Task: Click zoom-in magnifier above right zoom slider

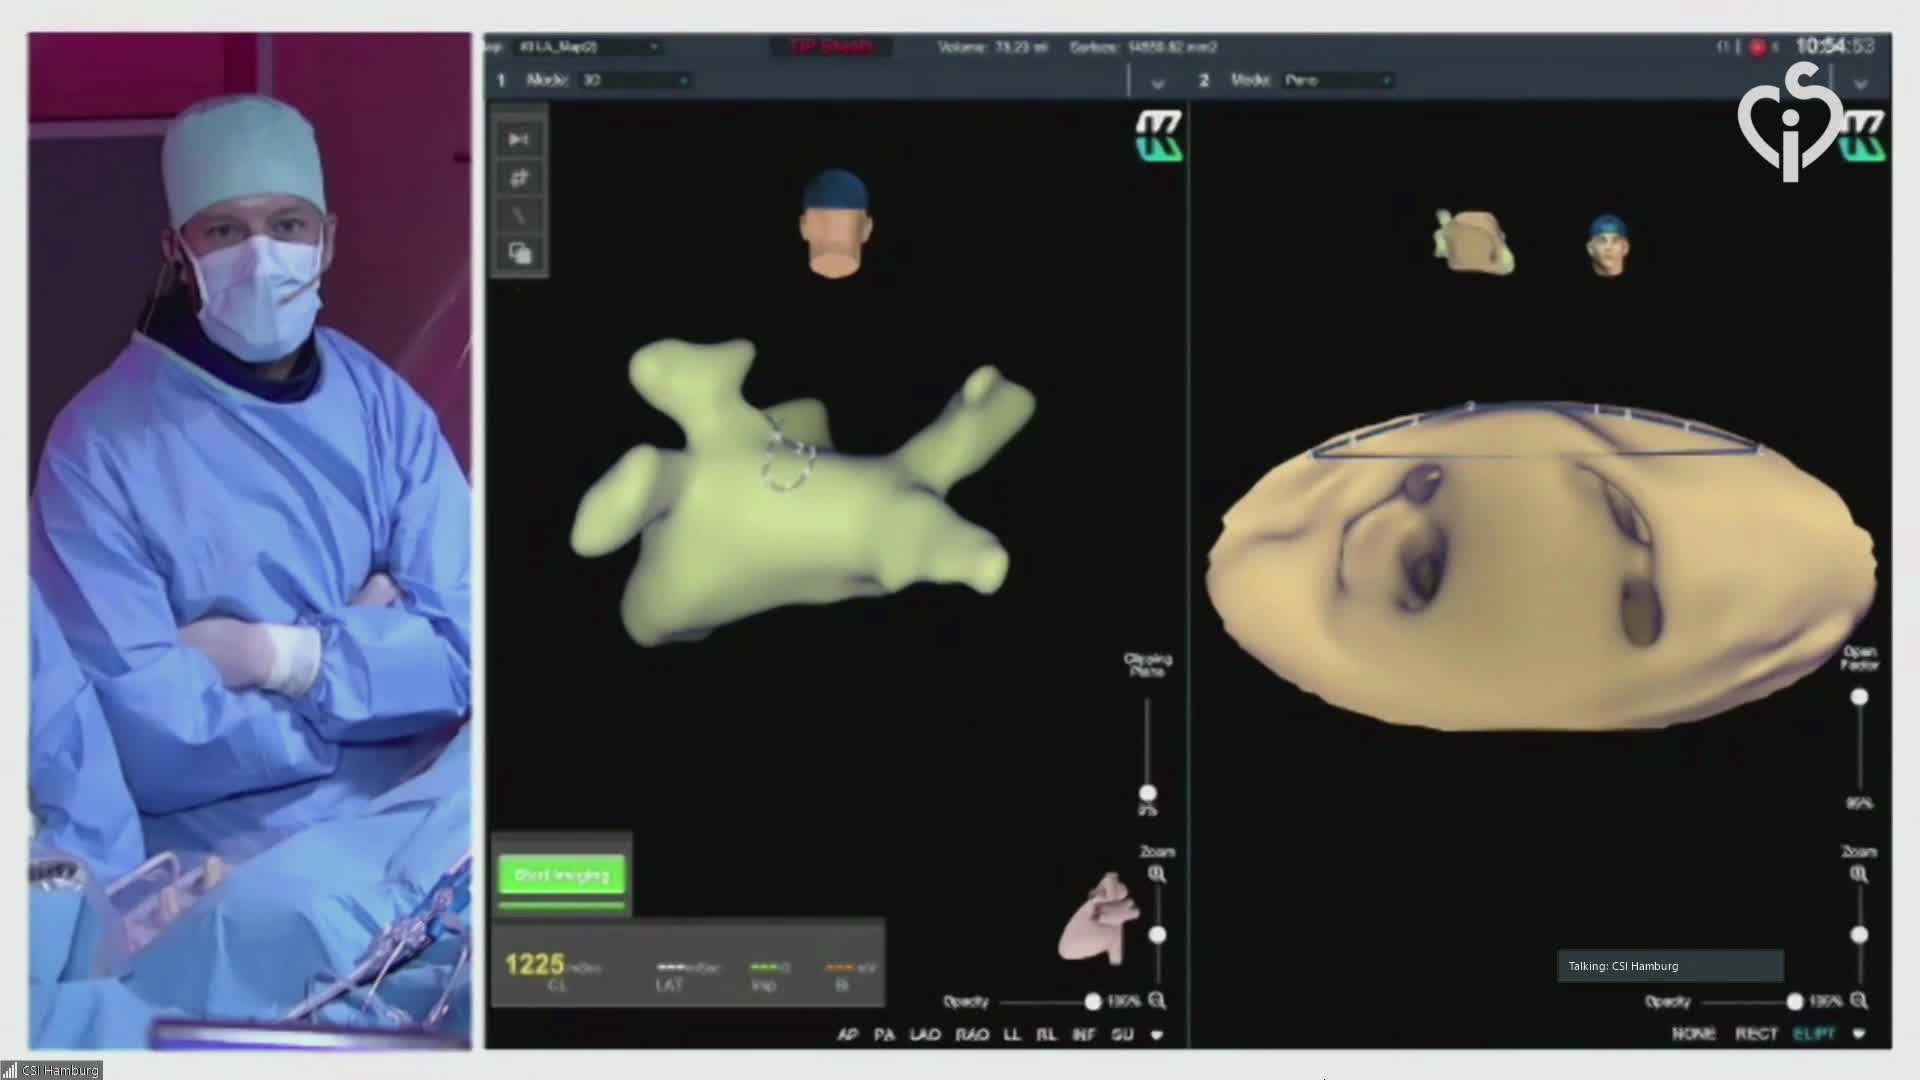Action: tap(1858, 874)
